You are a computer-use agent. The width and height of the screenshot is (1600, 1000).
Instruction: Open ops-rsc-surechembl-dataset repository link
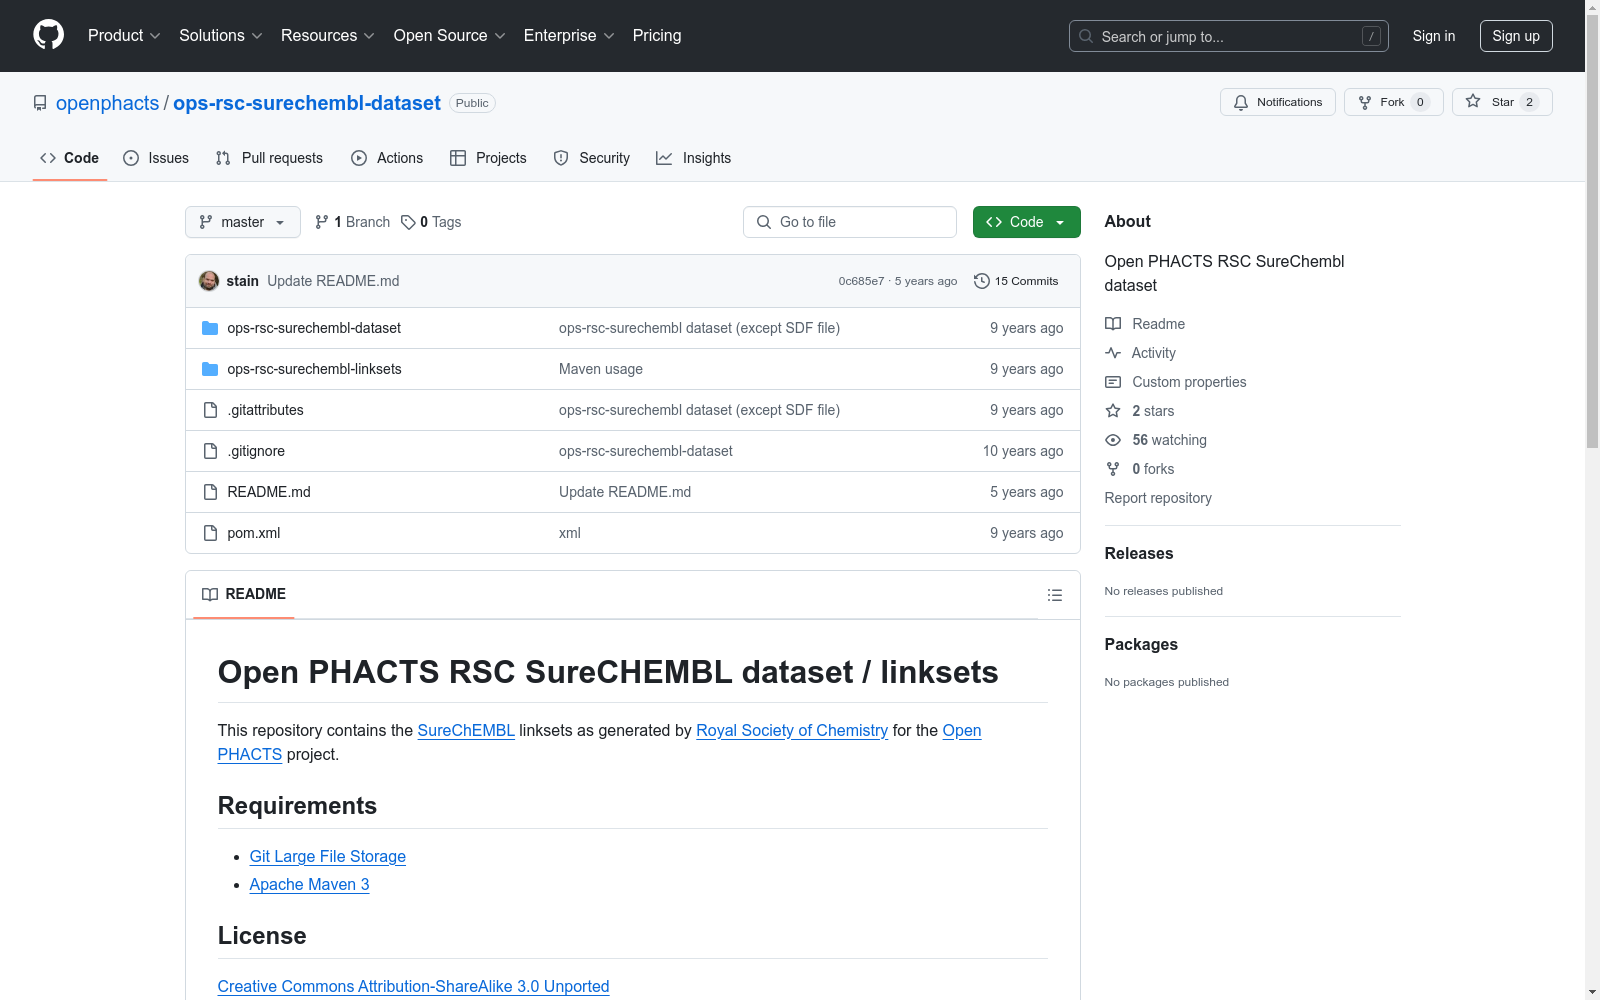pyautogui.click(x=307, y=103)
